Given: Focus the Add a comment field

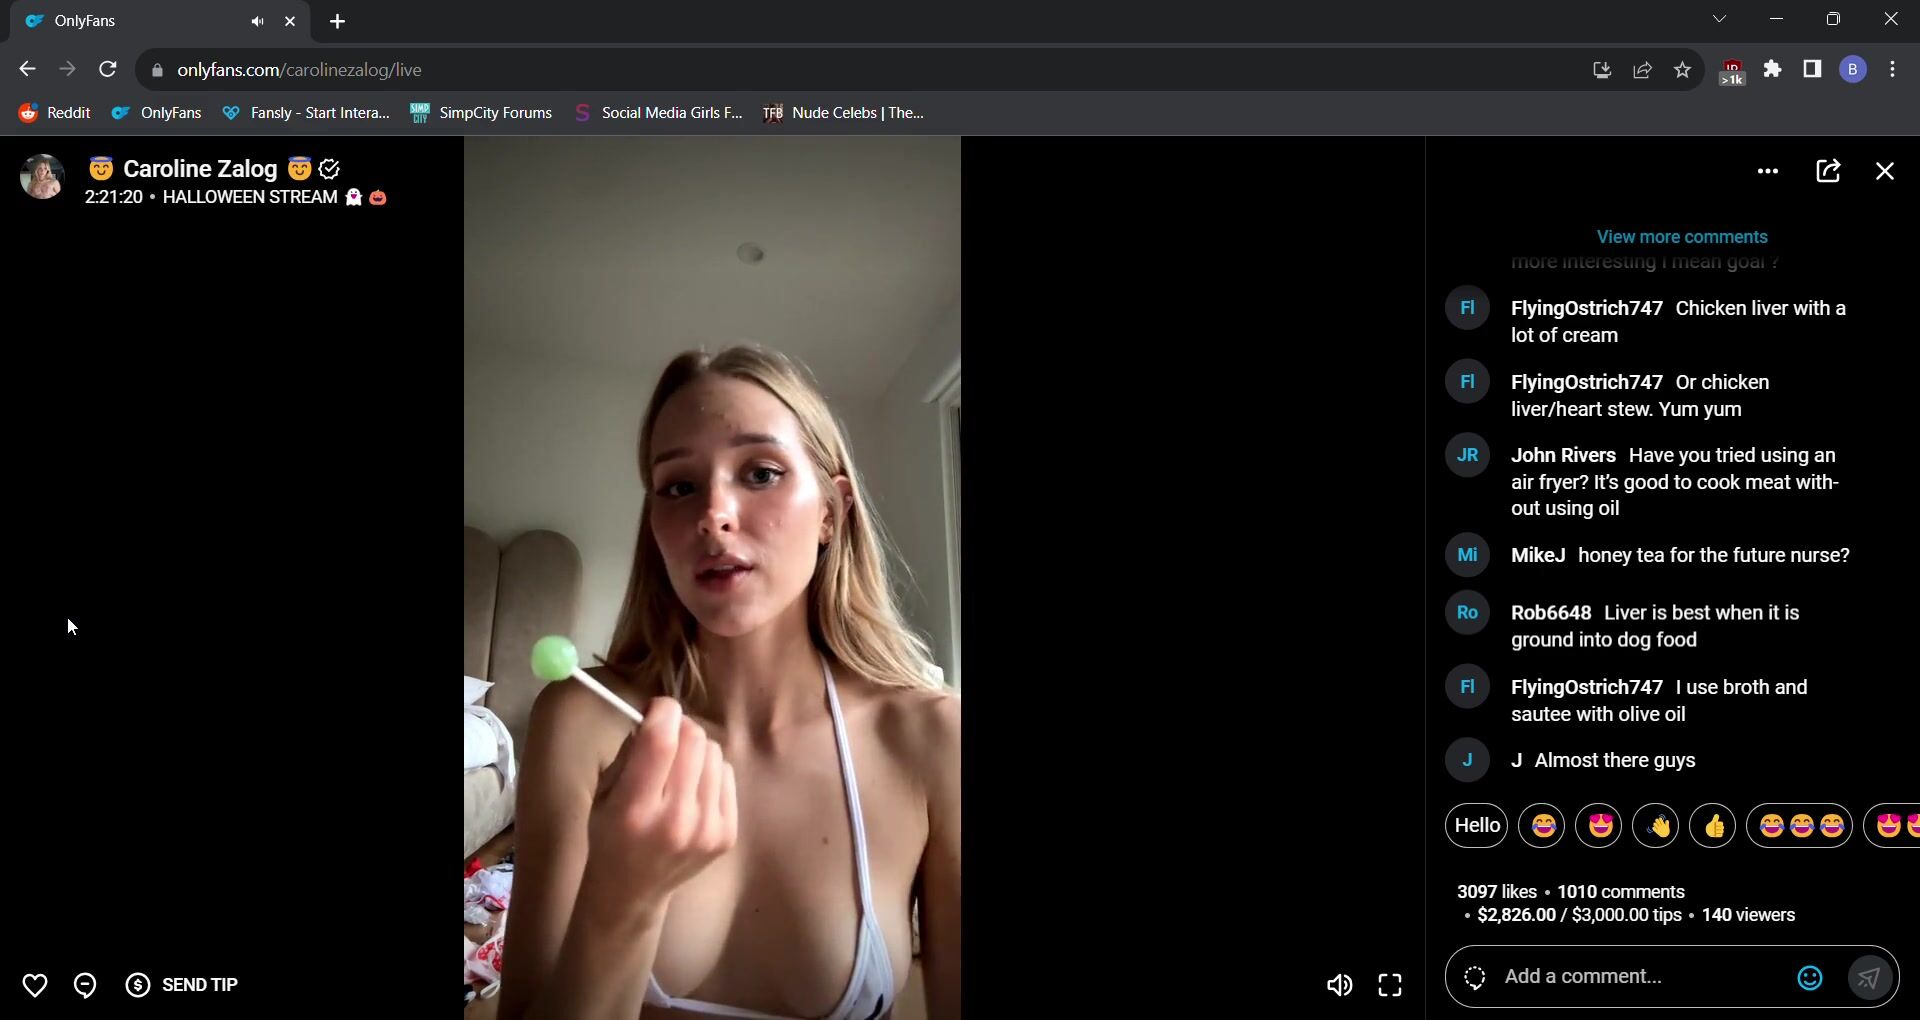Looking at the screenshot, I should point(1640,977).
